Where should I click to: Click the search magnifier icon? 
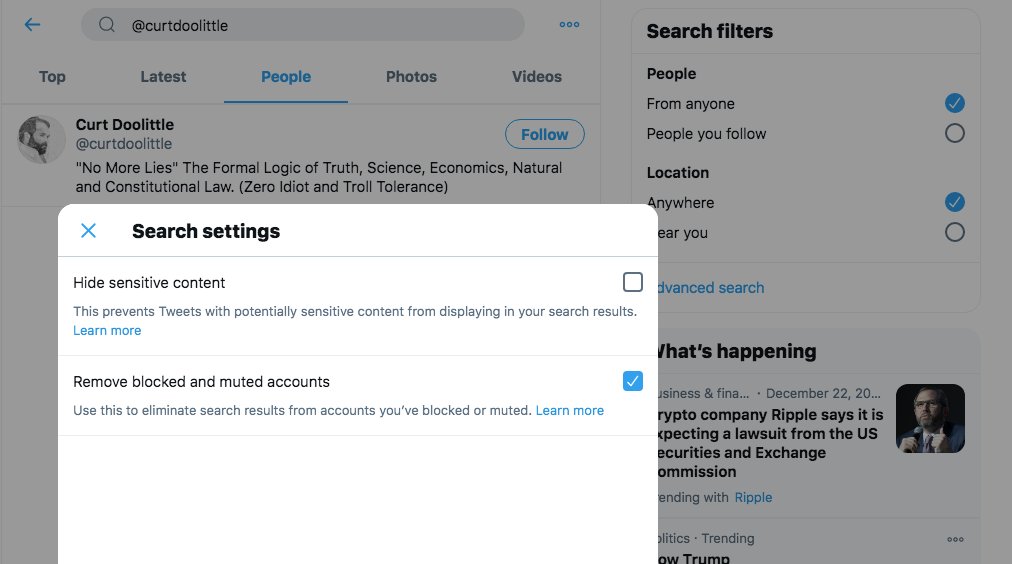click(107, 25)
